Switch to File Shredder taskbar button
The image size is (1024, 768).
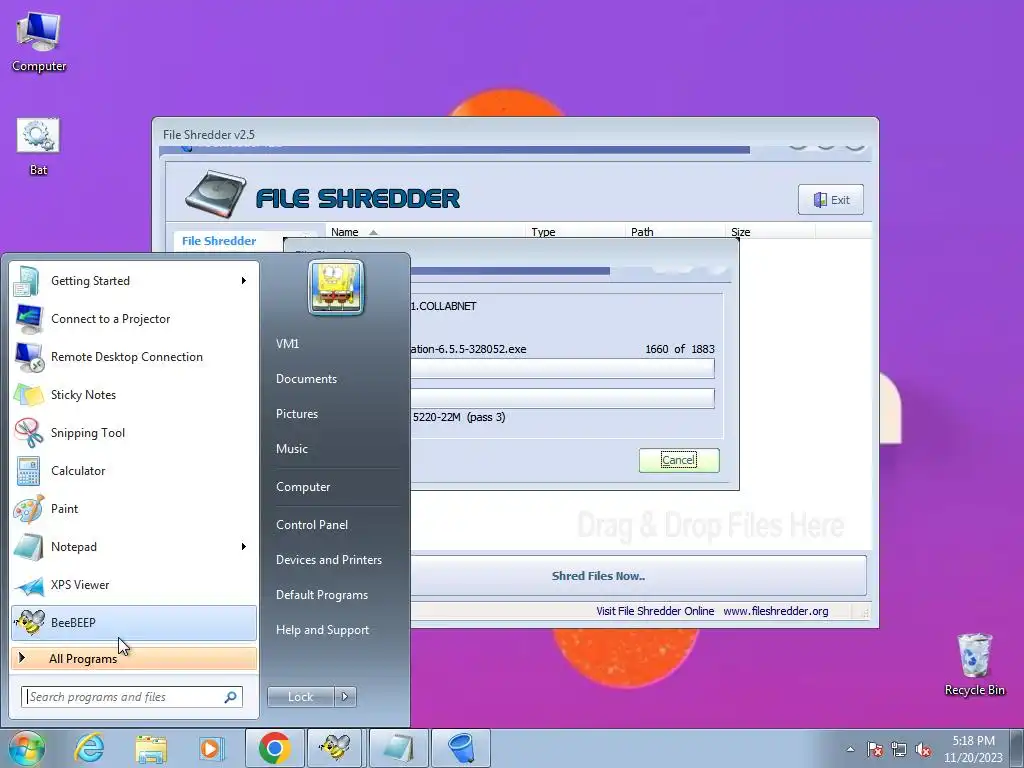[461, 748]
